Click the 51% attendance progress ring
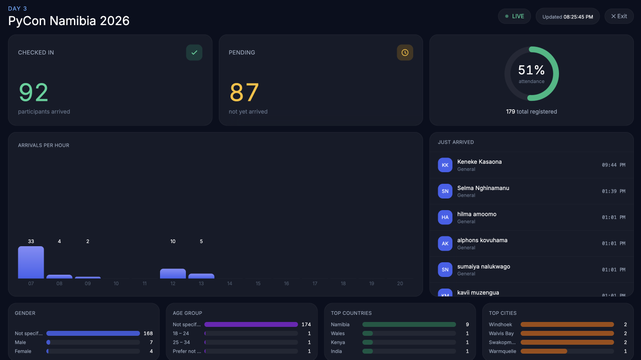Image resolution: width=641 pixels, height=360 pixels. (531, 74)
